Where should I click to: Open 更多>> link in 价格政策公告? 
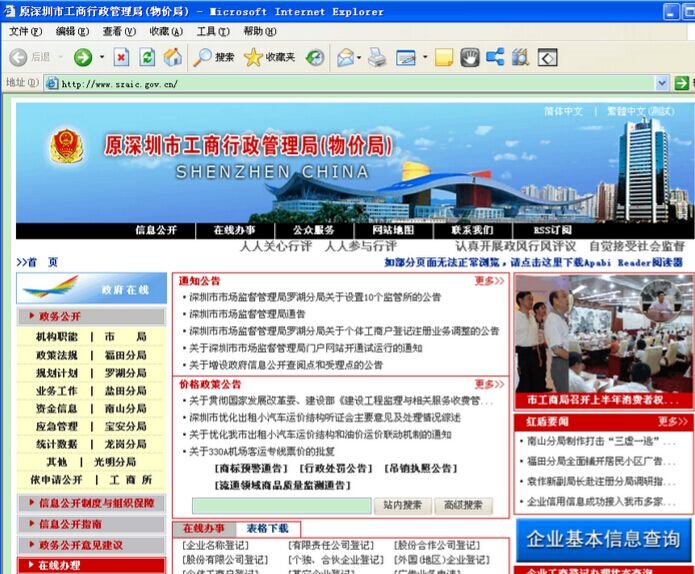[x=489, y=384]
